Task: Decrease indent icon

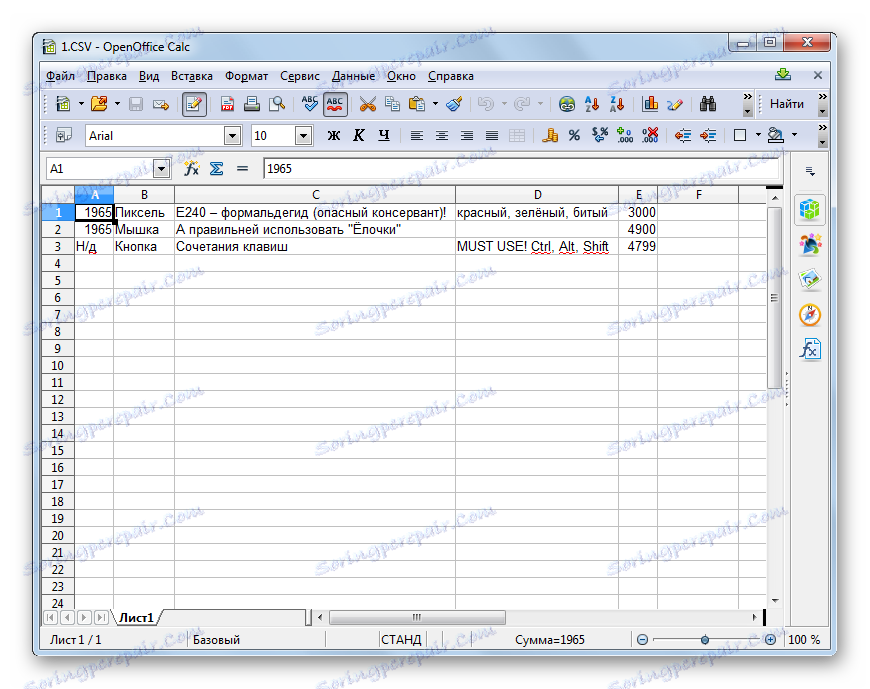Action: click(682, 135)
